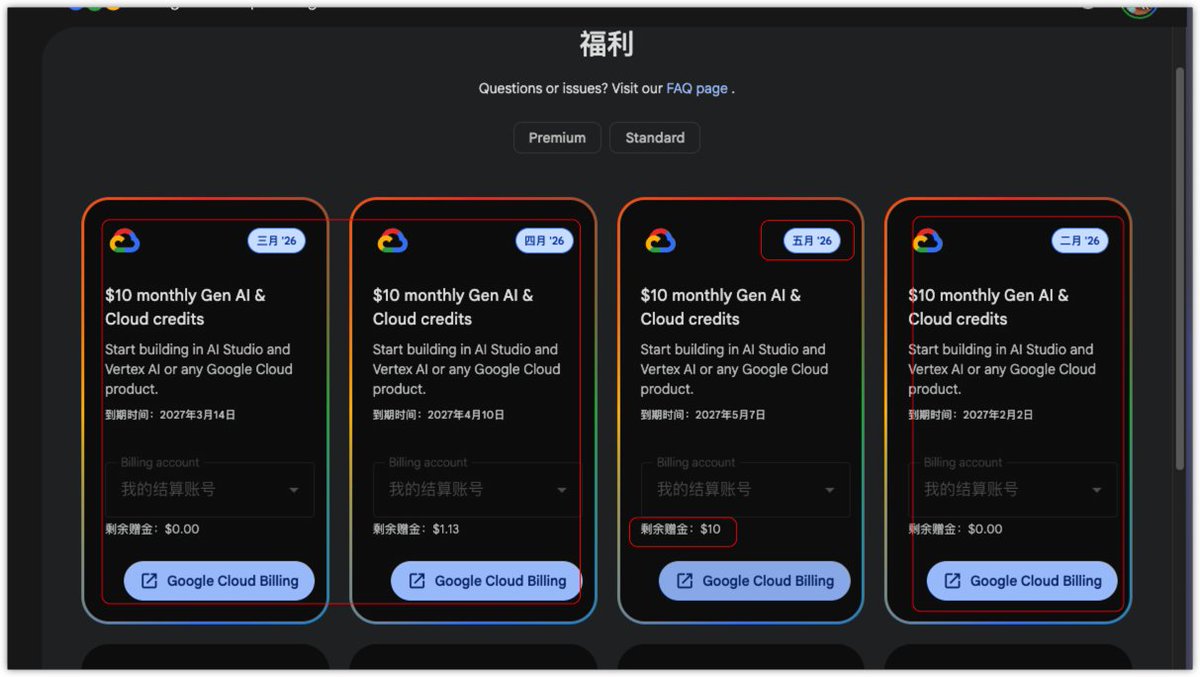Click the credits title on 五月 '26 card

tap(721, 307)
